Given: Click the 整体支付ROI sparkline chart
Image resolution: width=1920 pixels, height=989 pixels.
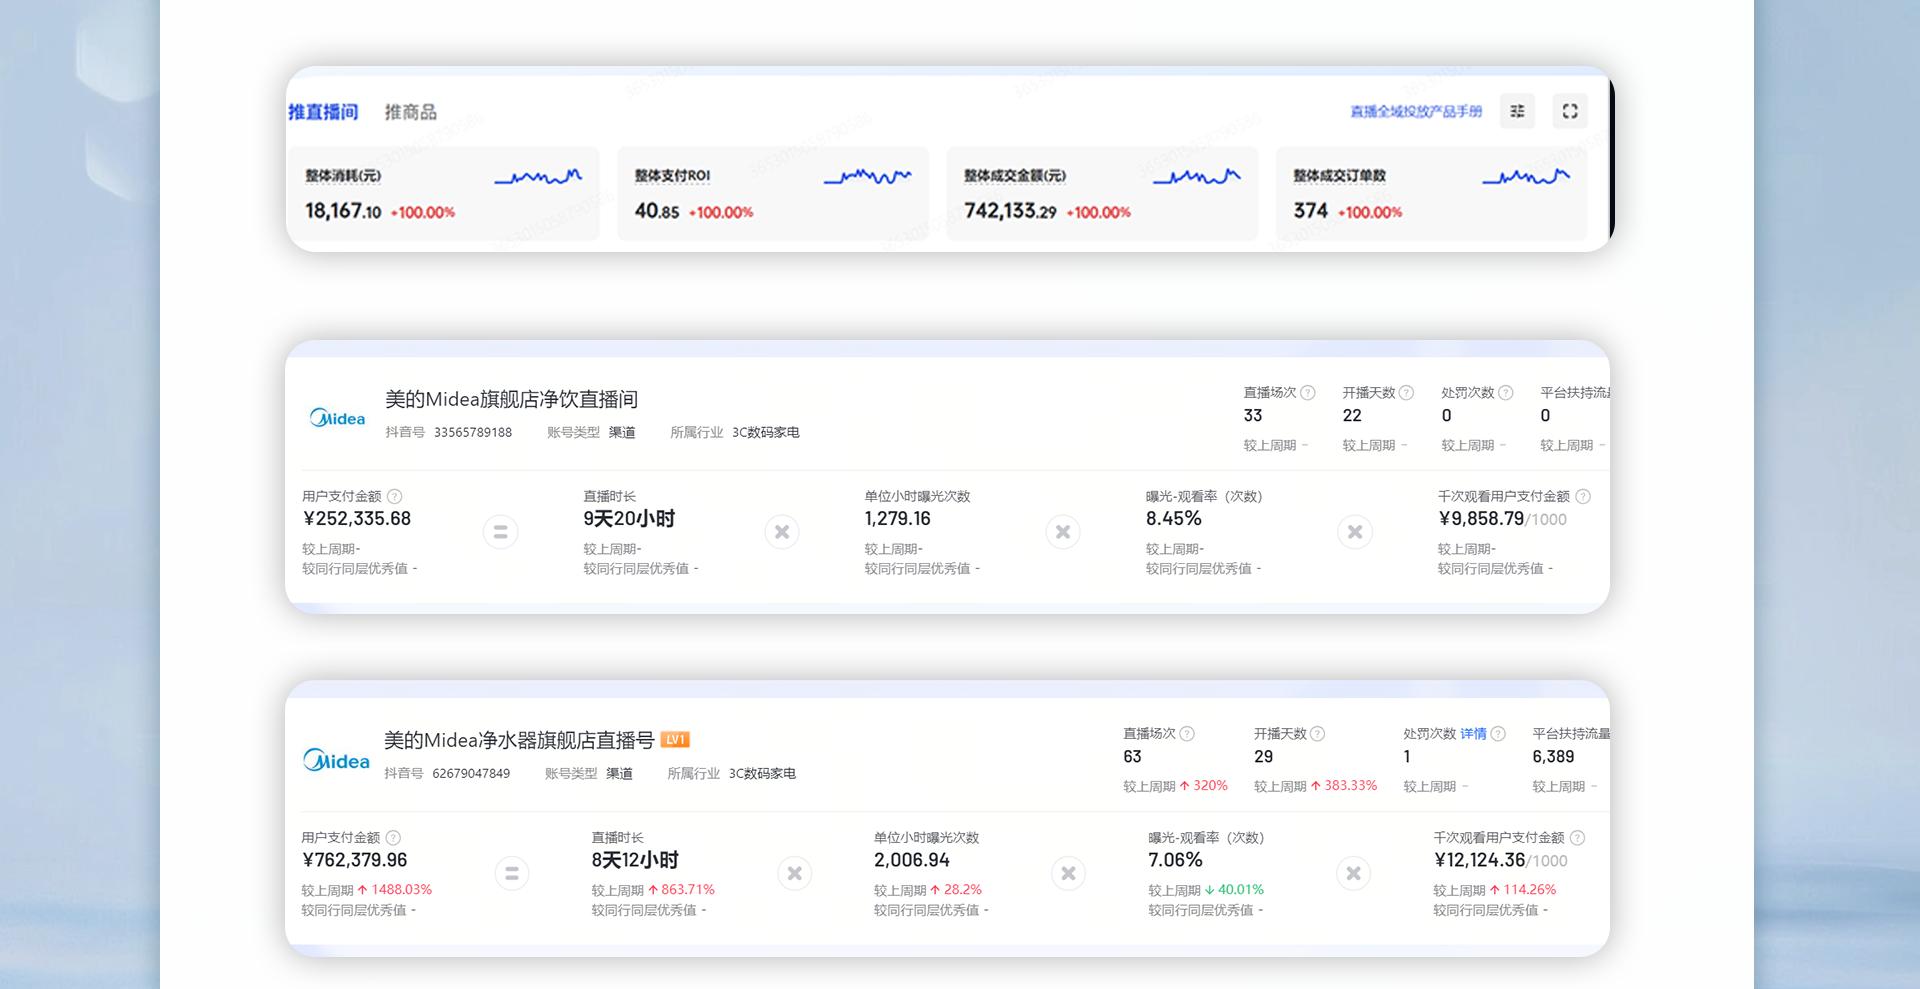Looking at the screenshot, I should point(867,177).
